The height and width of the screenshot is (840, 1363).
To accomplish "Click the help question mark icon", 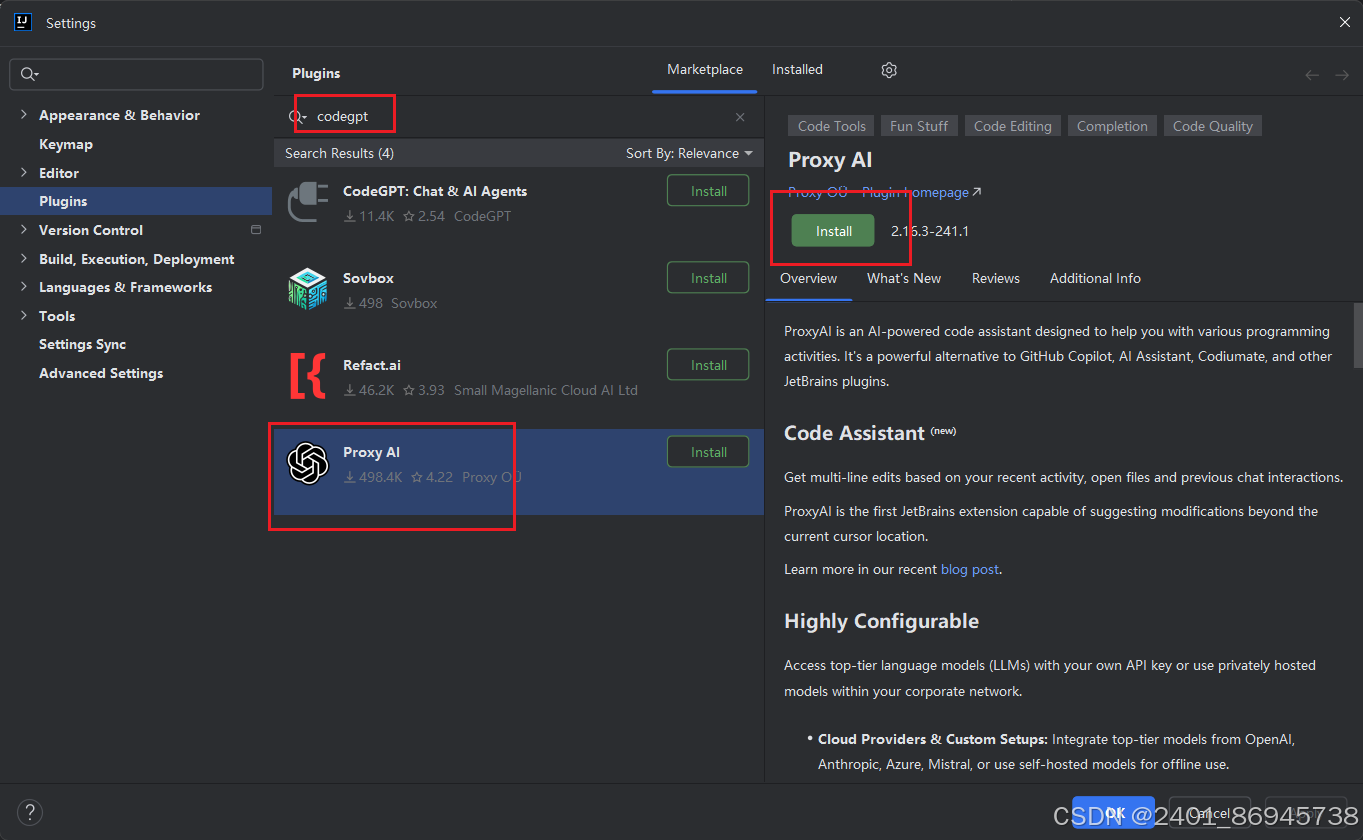I will point(30,812).
